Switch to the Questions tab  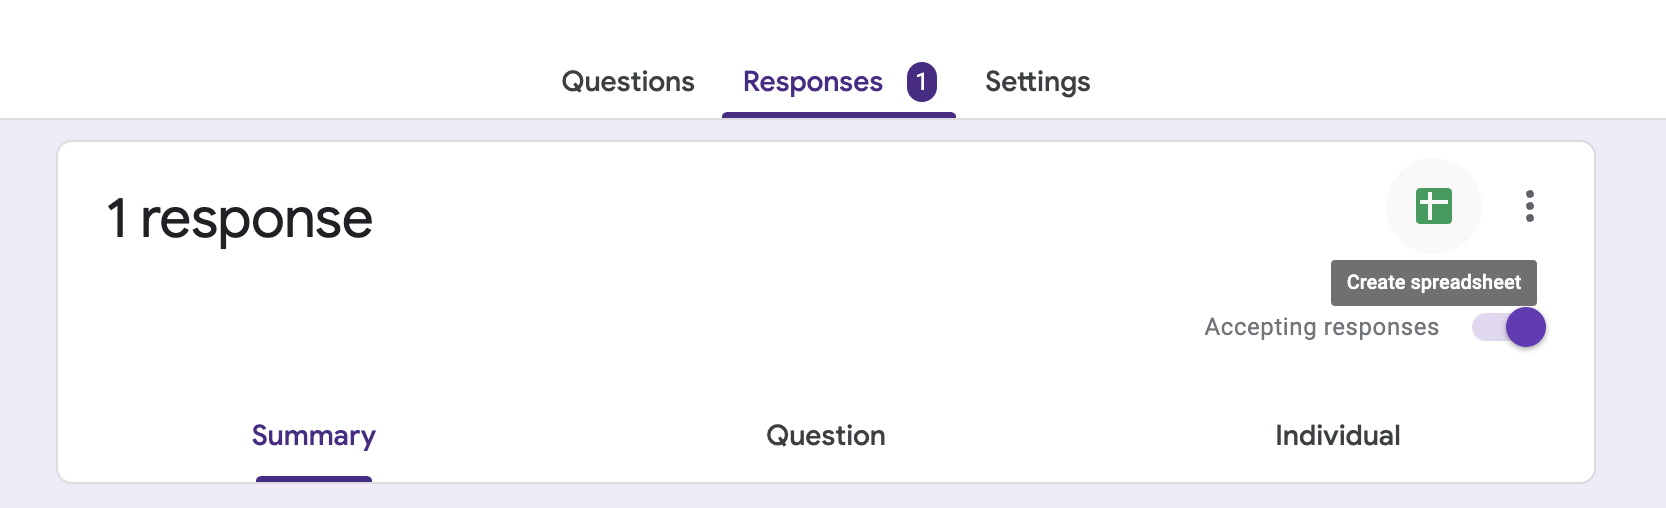(628, 82)
